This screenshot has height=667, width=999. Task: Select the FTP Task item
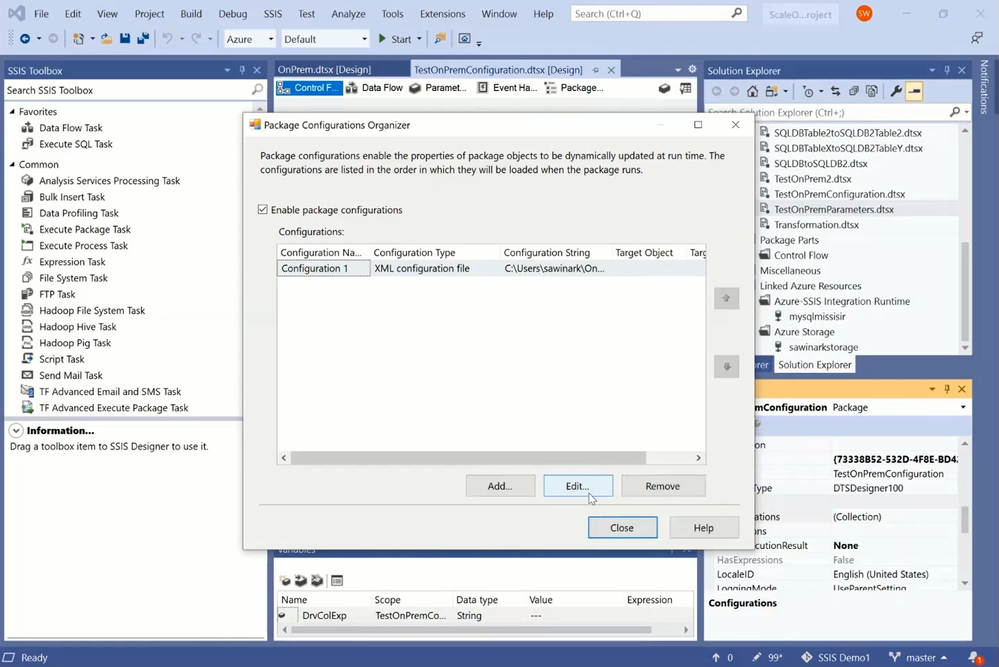coord(57,294)
